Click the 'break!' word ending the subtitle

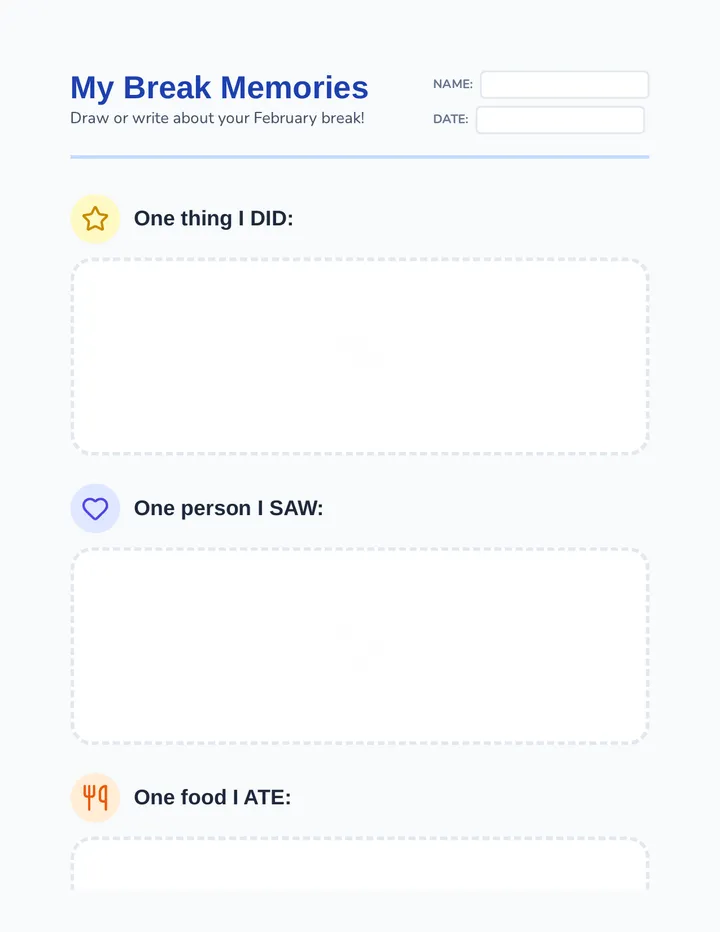pyautogui.click(x=342, y=118)
